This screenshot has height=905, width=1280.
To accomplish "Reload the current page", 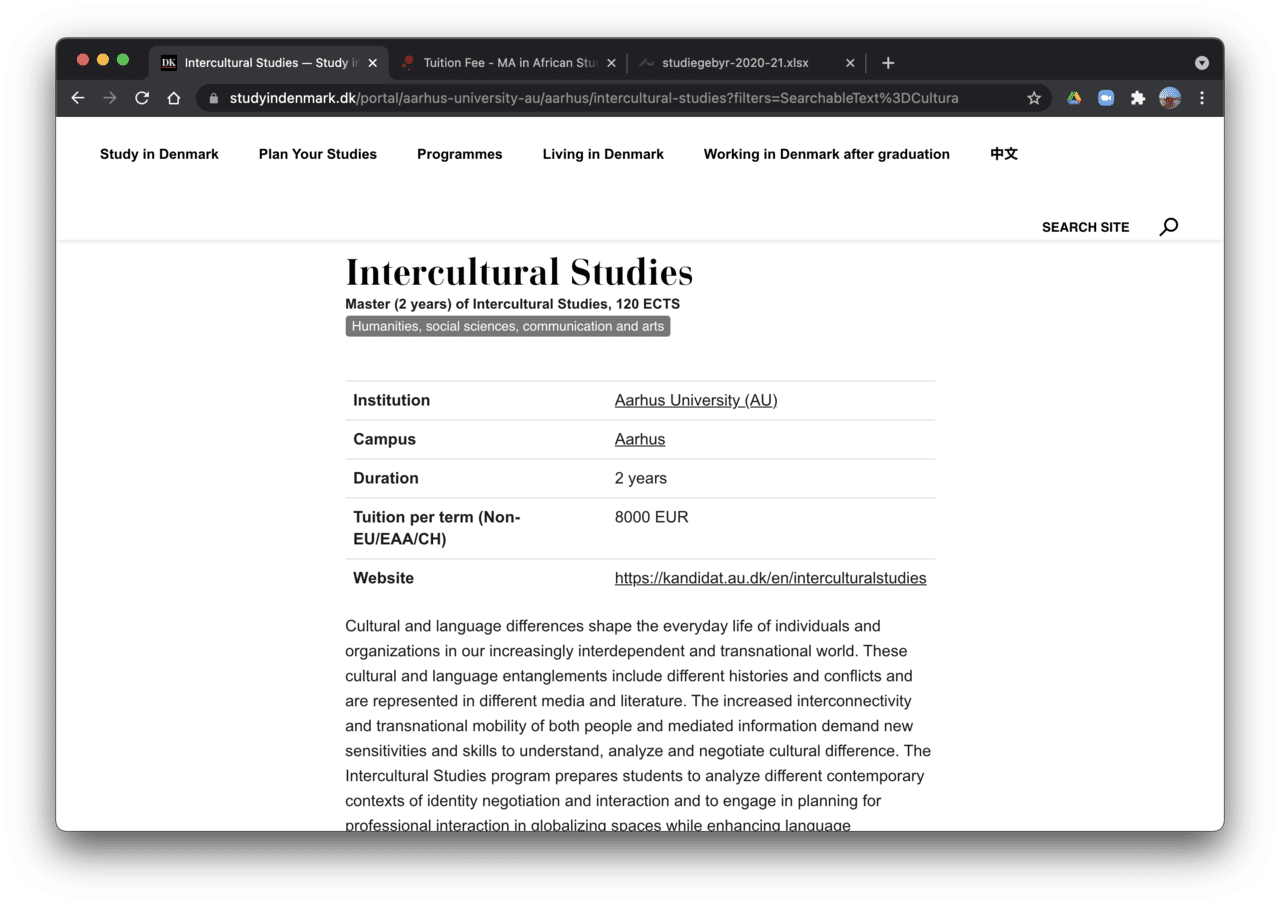I will coord(141,98).
